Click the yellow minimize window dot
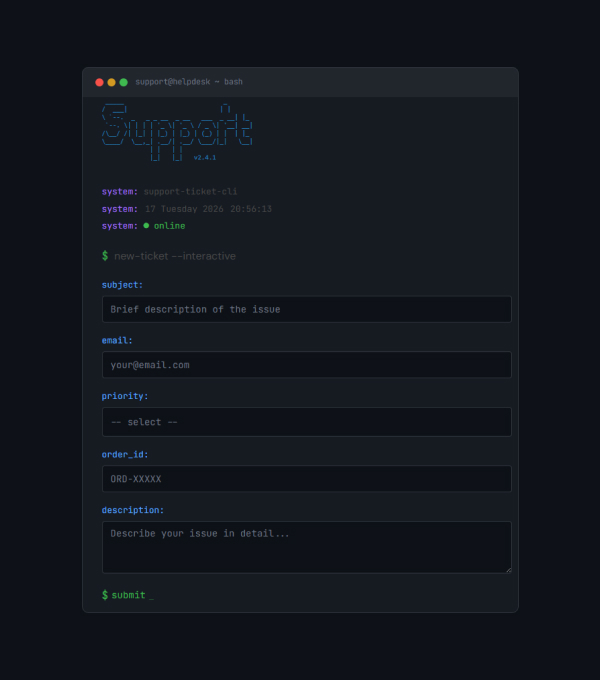Viewport: 600px width, 680px height. coord(111,82)
